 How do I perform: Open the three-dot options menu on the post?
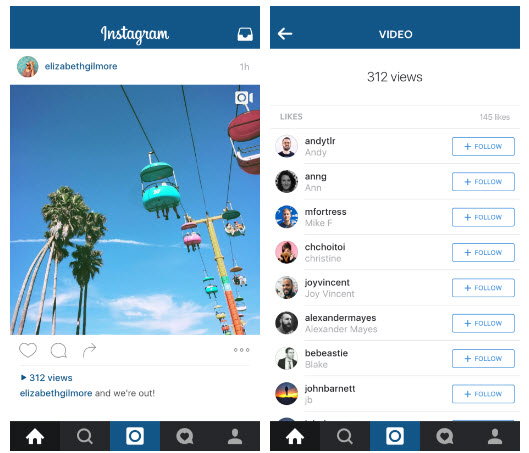(242, 350)
